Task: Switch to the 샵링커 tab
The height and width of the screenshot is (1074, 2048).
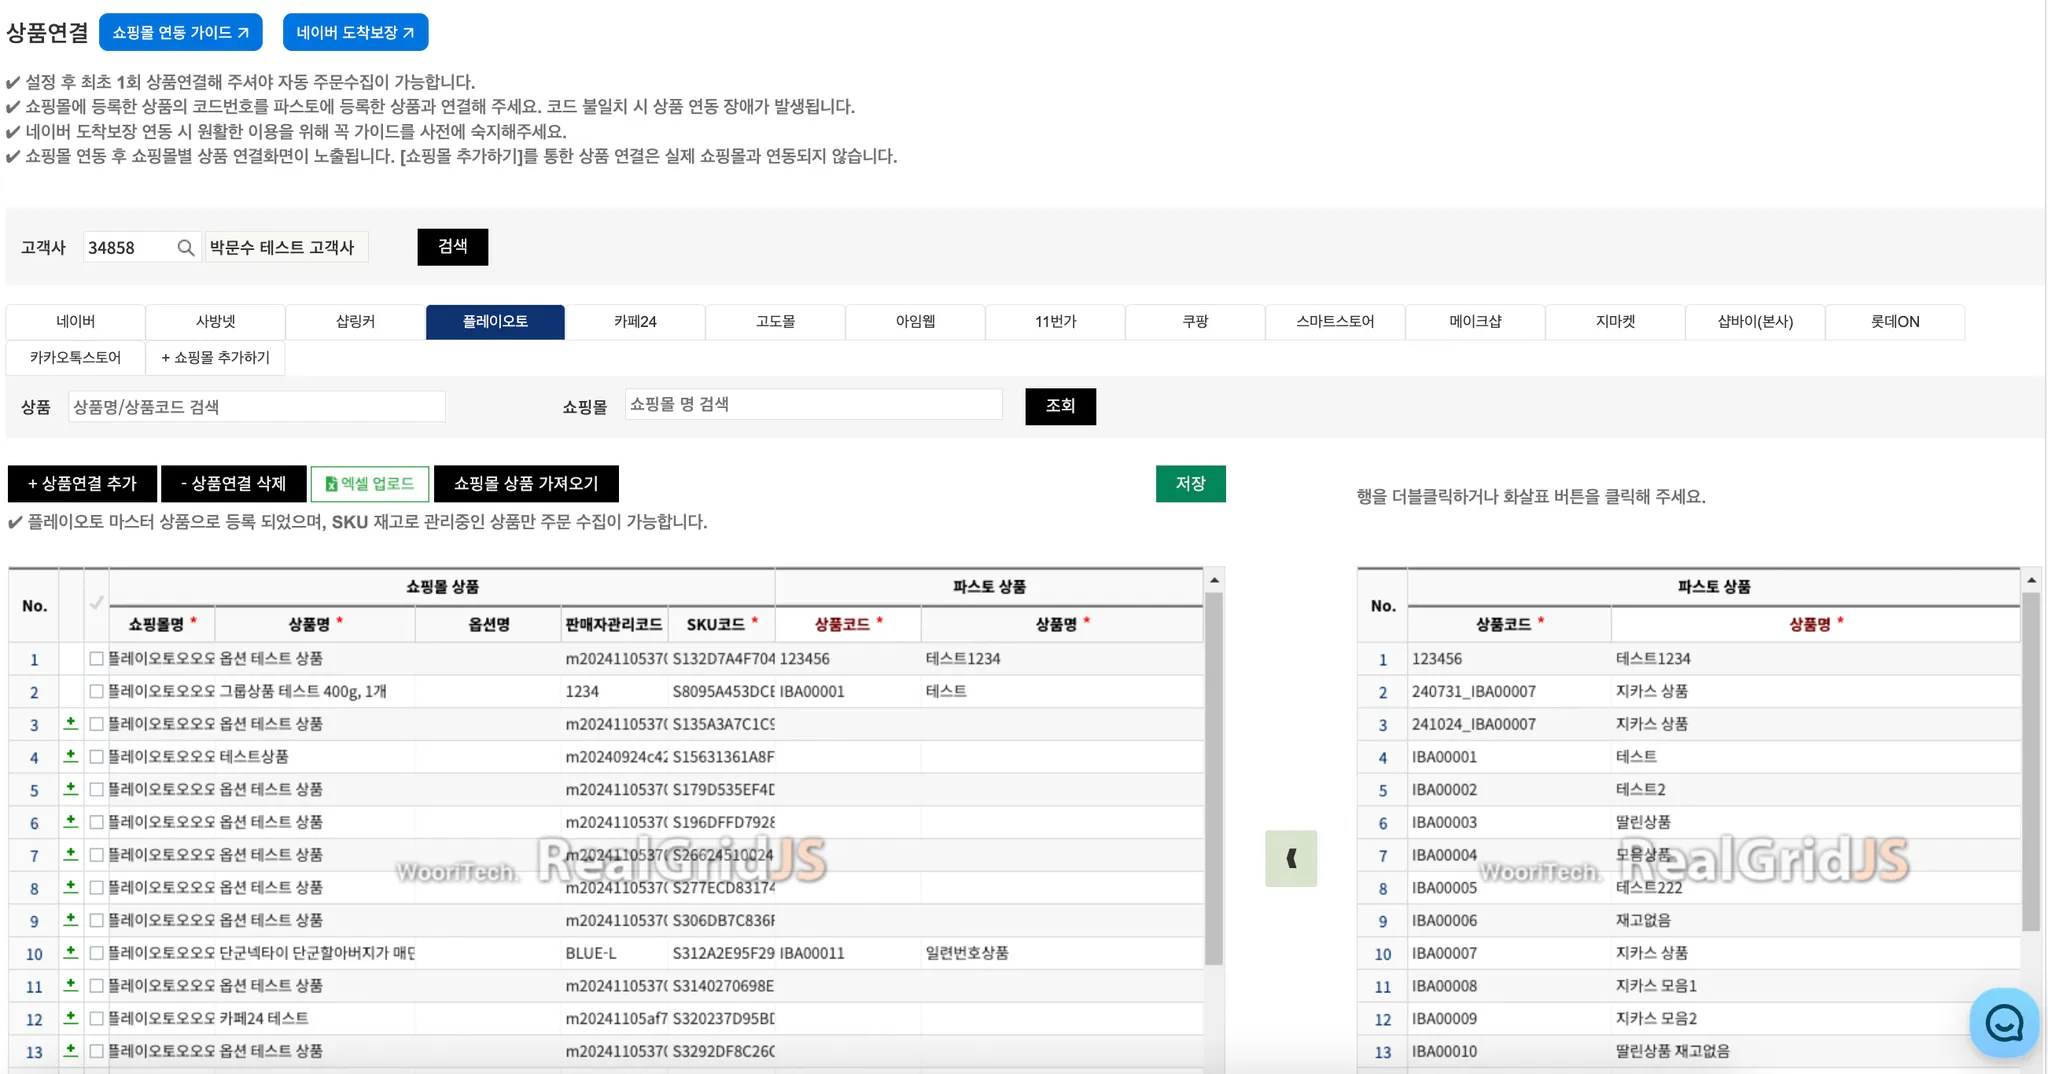Action: point(356,322)
